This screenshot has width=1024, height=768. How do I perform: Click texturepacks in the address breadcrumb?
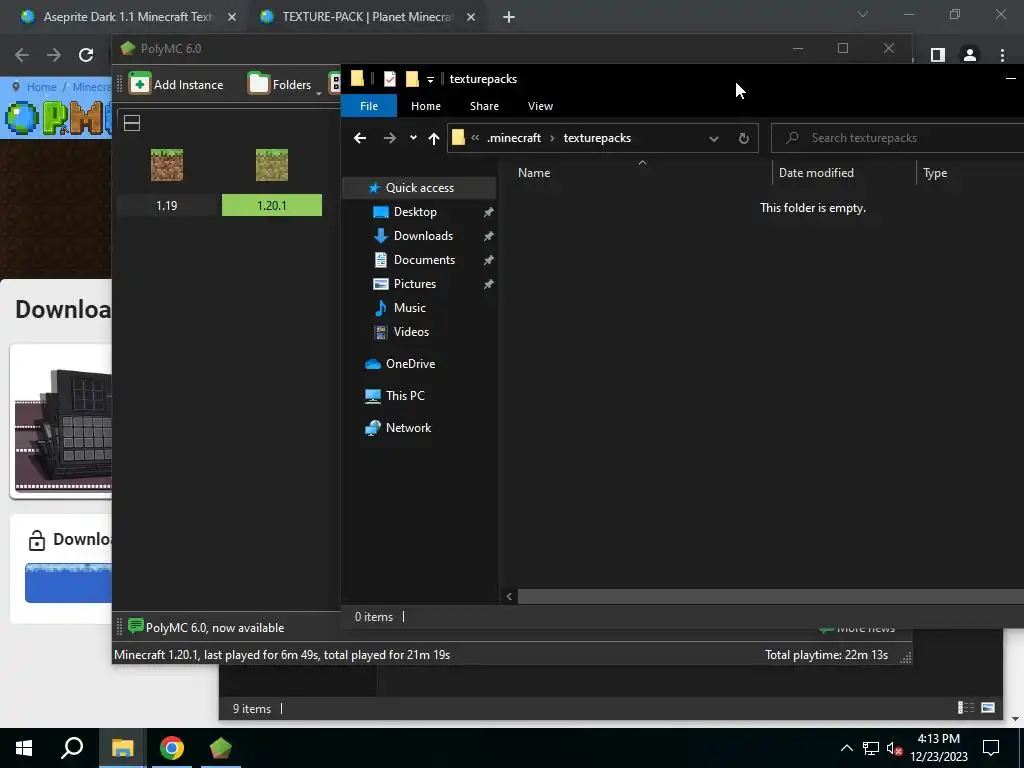pos(597,138)
